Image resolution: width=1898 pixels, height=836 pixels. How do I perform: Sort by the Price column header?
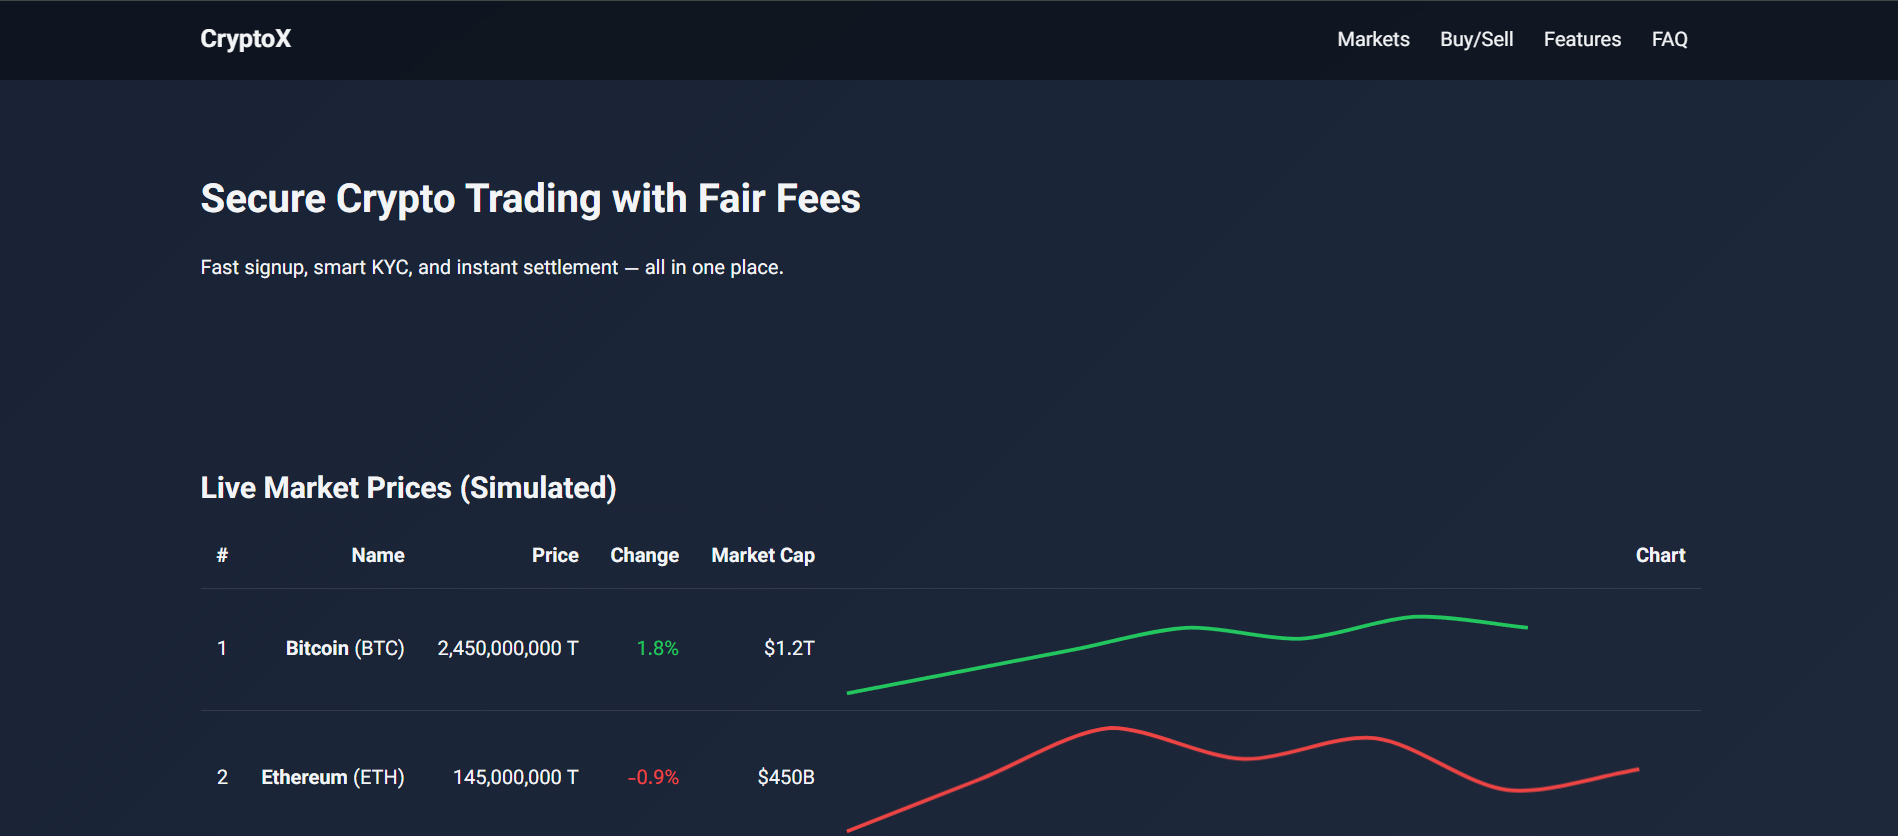[x=555, y=555]
